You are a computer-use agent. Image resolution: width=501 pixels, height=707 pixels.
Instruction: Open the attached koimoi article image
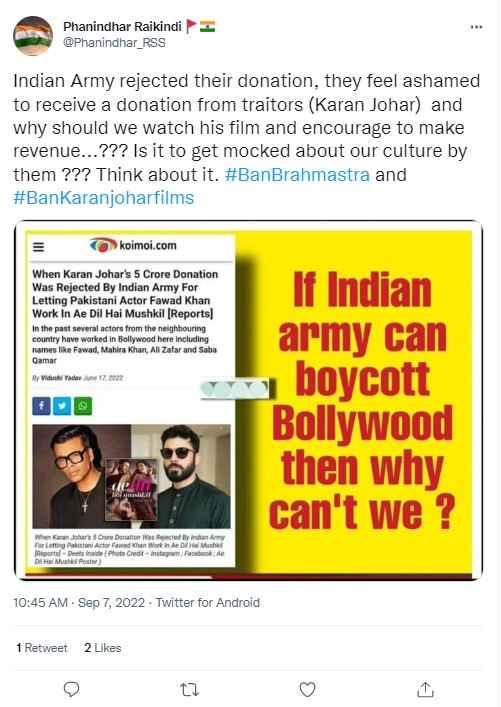coord(248,400)
